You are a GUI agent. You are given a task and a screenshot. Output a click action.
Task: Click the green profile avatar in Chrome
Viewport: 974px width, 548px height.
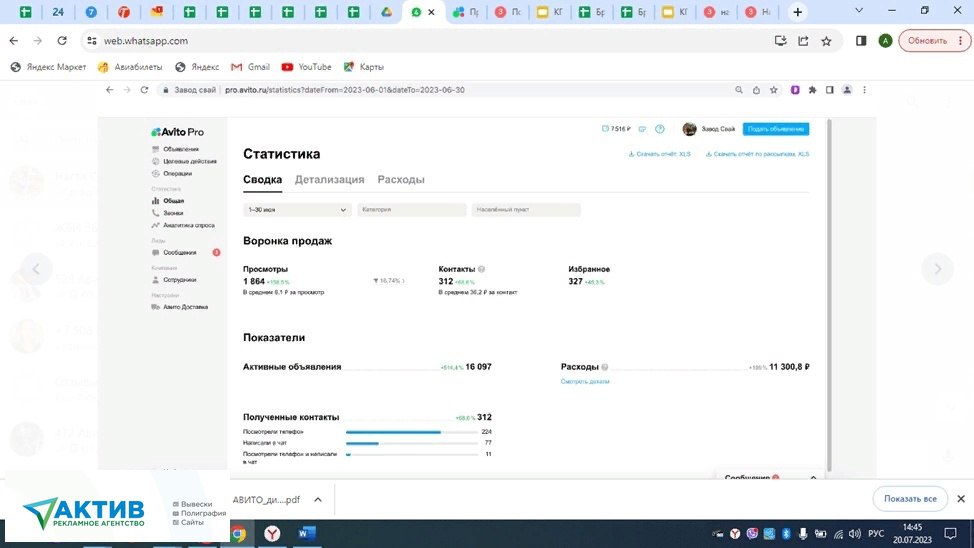(885, 41)
